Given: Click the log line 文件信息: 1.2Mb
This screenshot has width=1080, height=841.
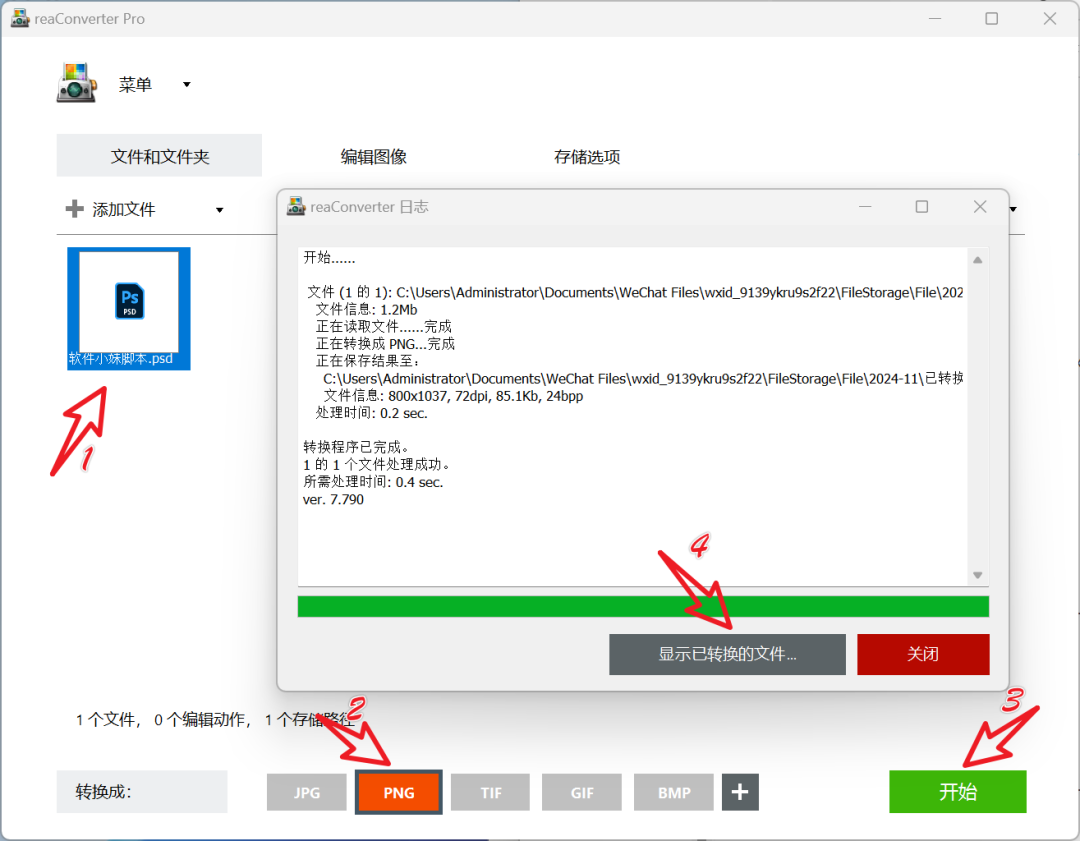Looking at the screenshot, I should (x=366, y=309).
